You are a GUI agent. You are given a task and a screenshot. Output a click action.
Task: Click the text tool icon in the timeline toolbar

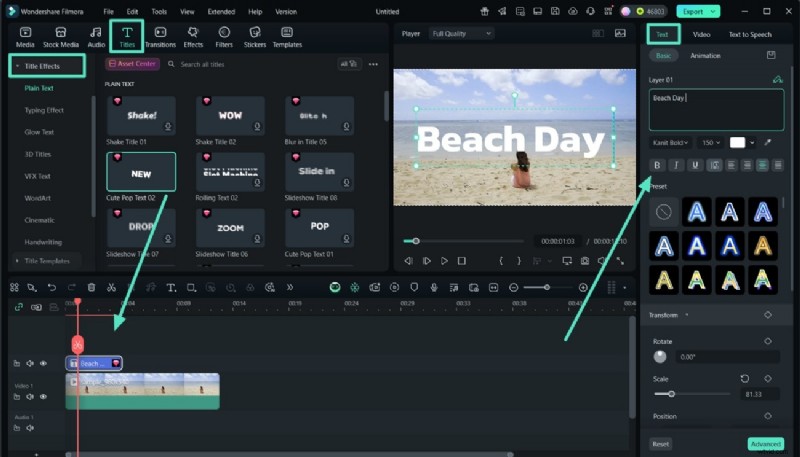(x=171, y=287)
